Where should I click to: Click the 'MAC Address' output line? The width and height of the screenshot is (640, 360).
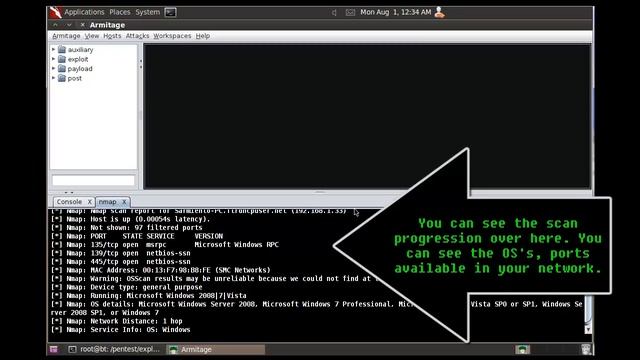[x=161, y=270]
